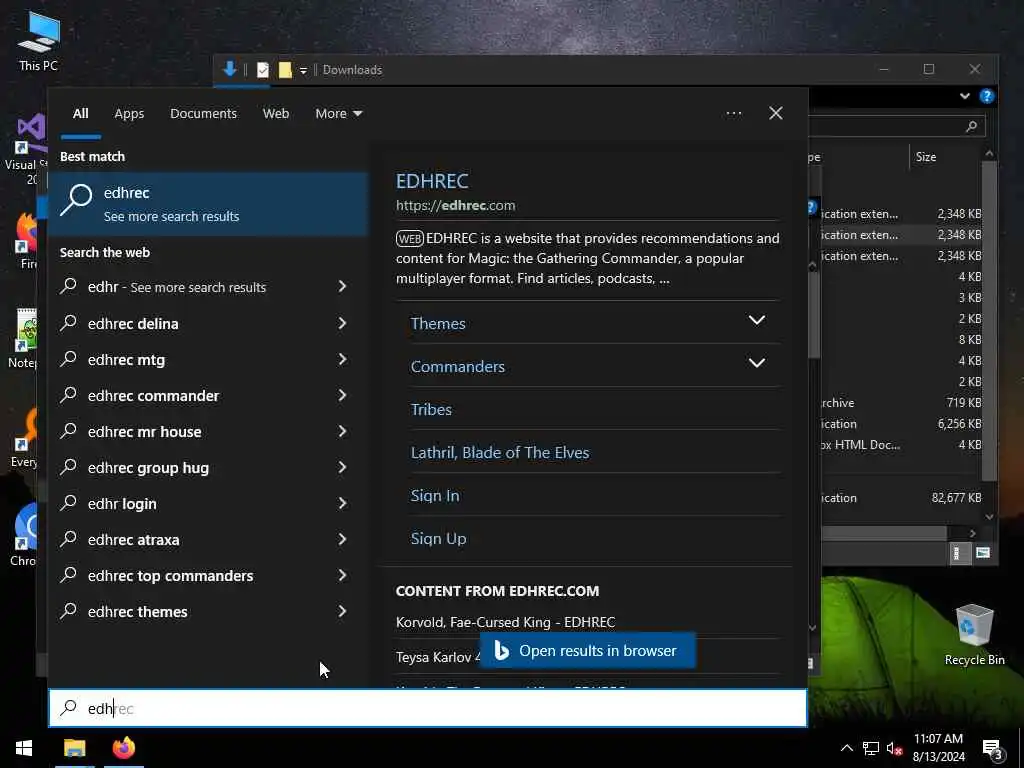Click the Properties quick access toolbar icon
The height and width of the screenshot is (768, 1024).
point(263,70)
